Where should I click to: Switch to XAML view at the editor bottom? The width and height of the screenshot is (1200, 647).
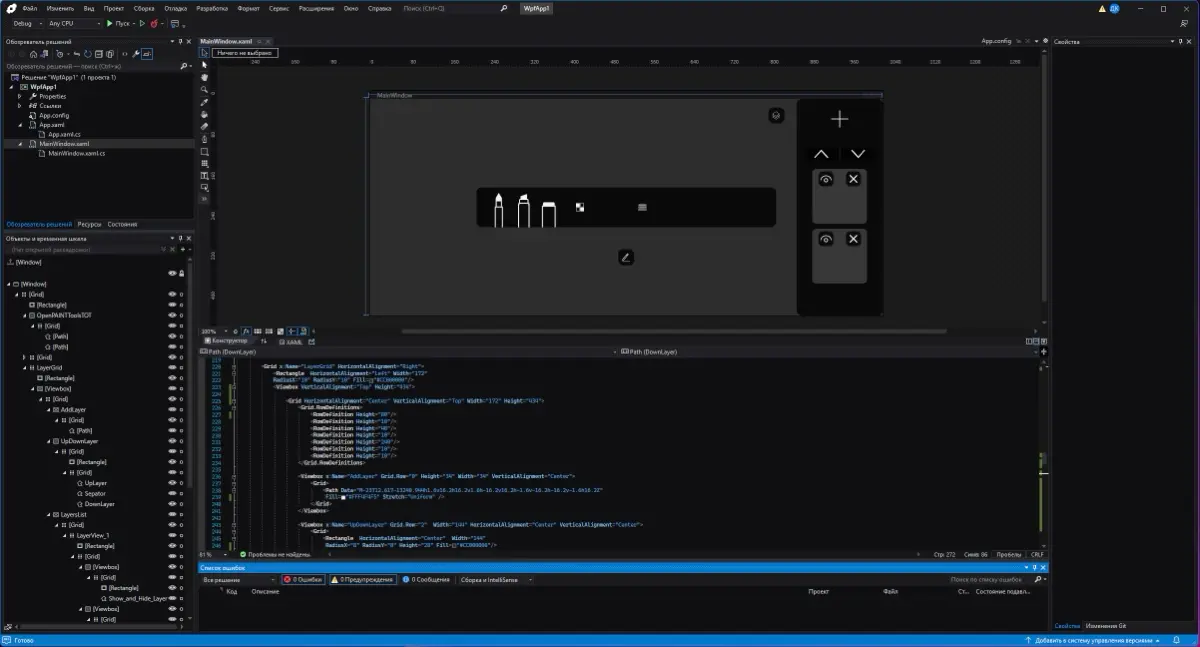click(x=292, y=341)
